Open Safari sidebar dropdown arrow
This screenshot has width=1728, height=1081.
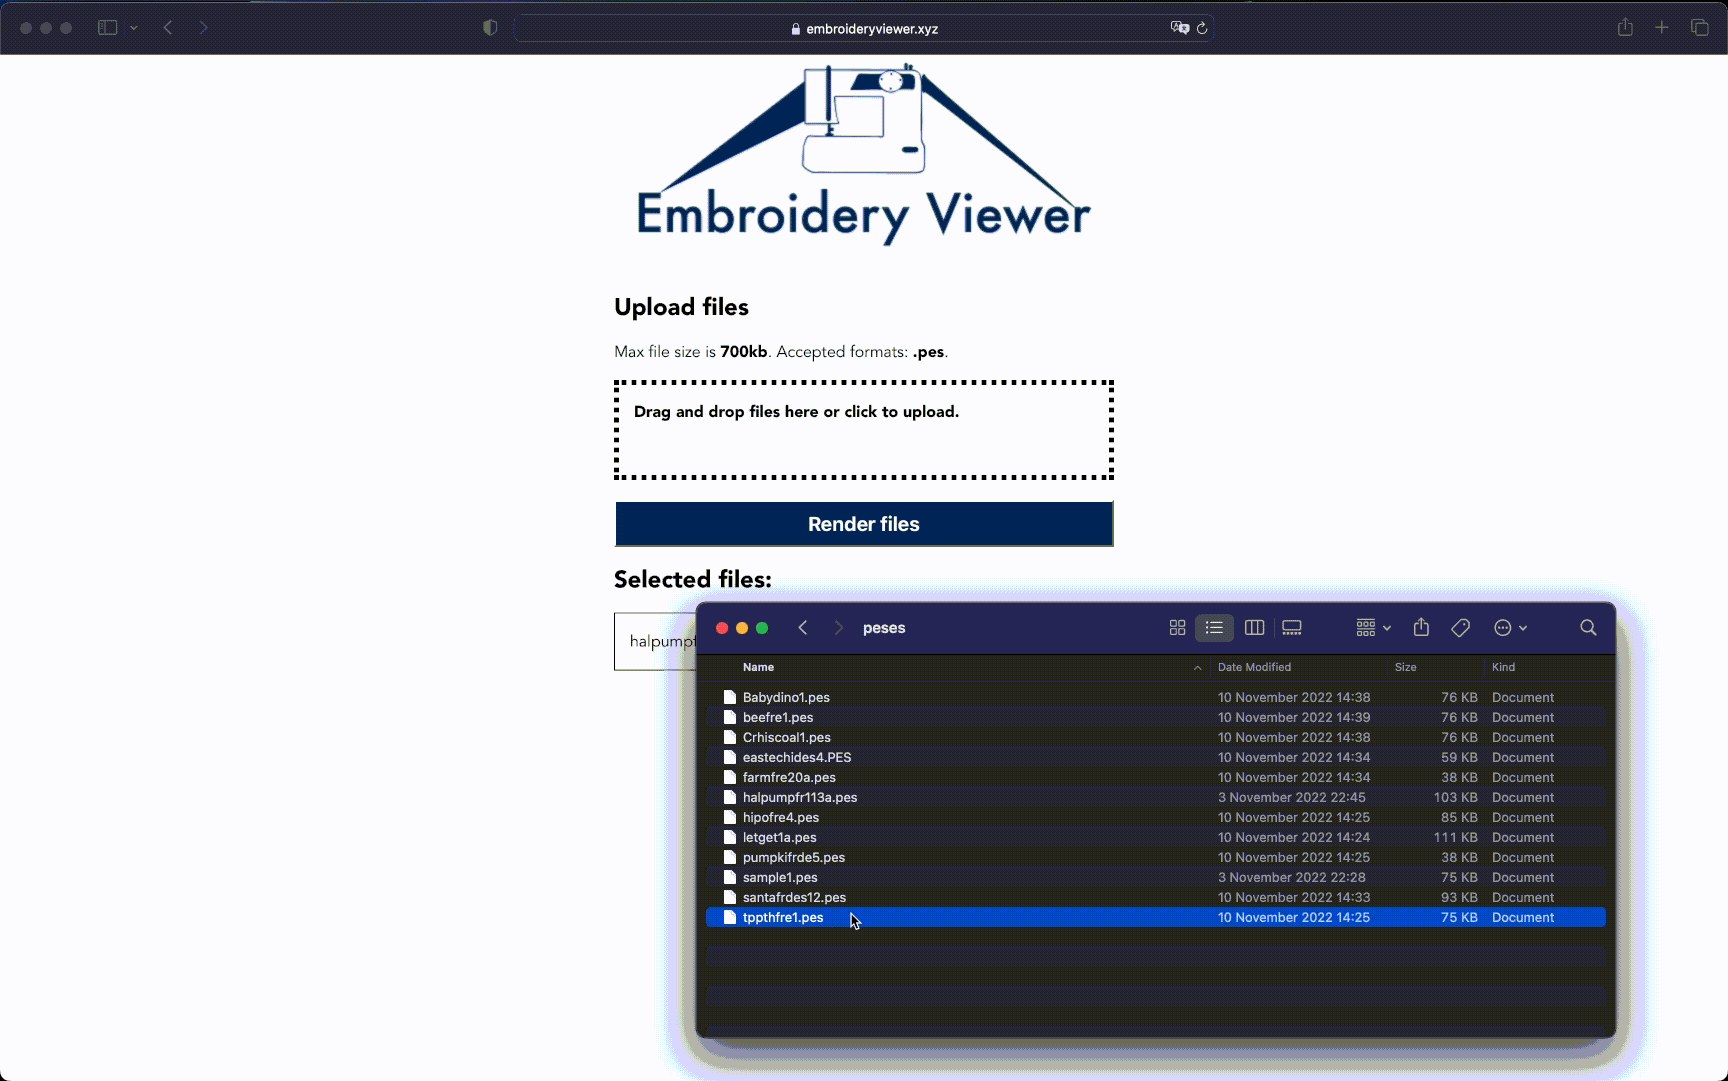pyautogui.click(x=134, y=28)
